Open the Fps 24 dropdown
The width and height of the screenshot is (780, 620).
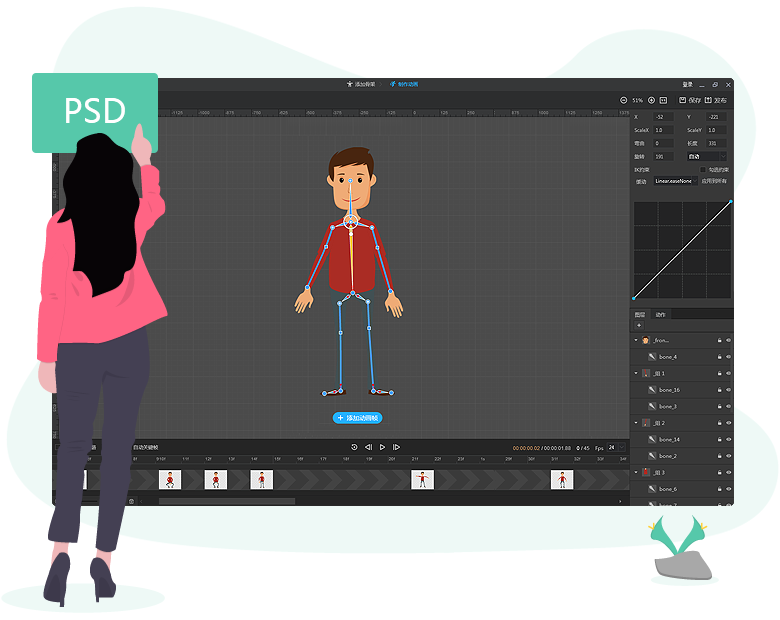click(612, 448)
